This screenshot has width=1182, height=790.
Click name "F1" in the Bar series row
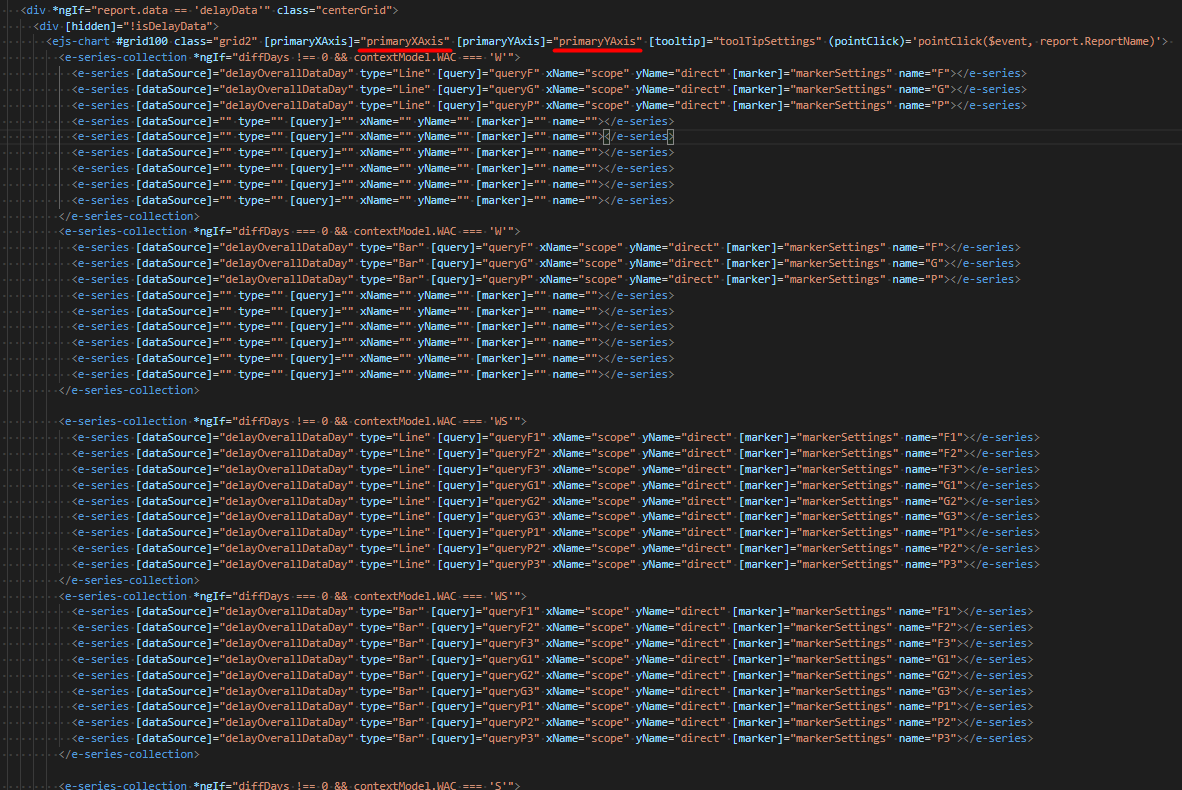tap(944, 611)
